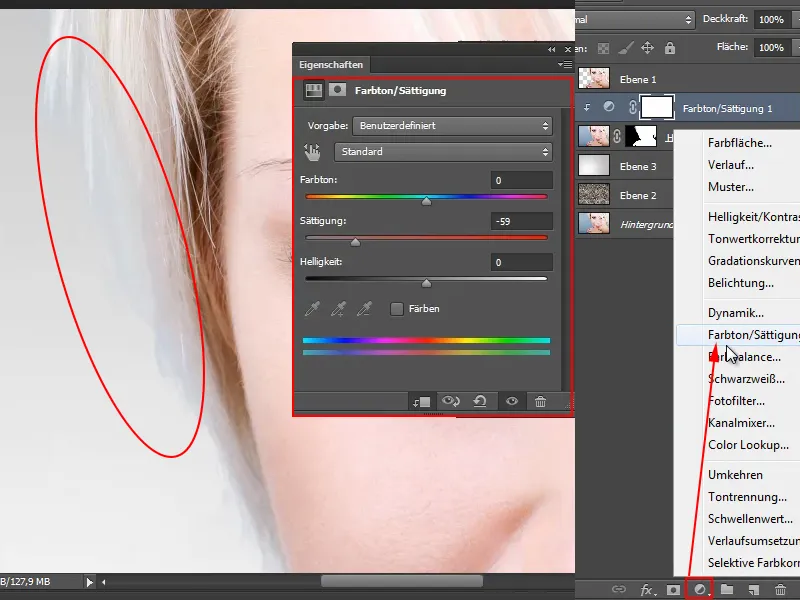Click the Deckkraft 100% field

coord(772,19)
